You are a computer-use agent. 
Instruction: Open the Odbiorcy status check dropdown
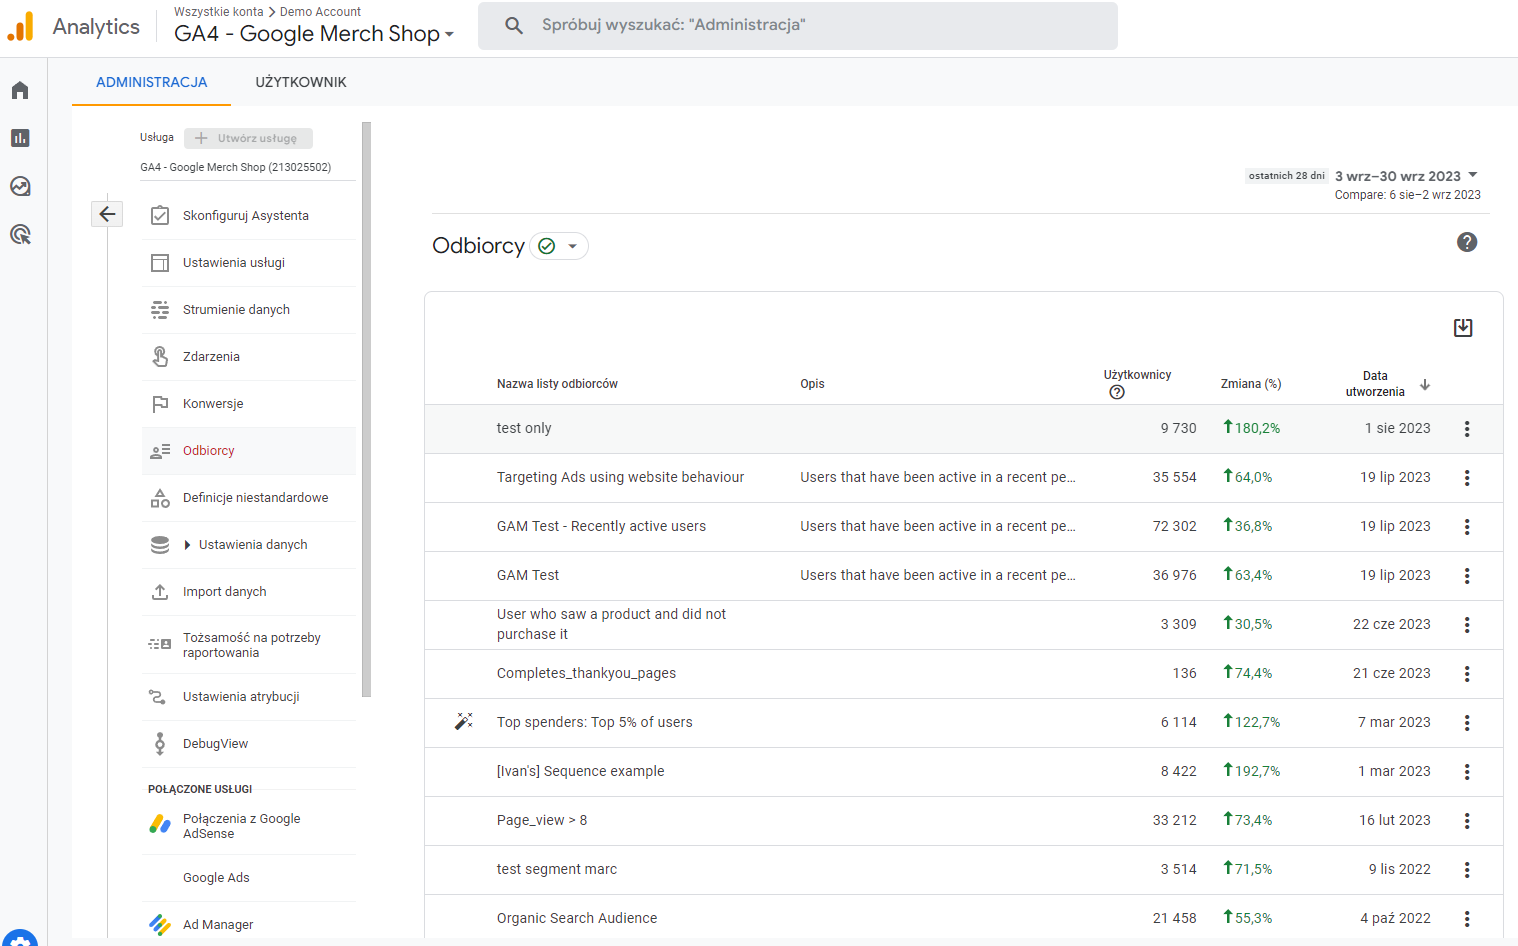pos(559,246)
